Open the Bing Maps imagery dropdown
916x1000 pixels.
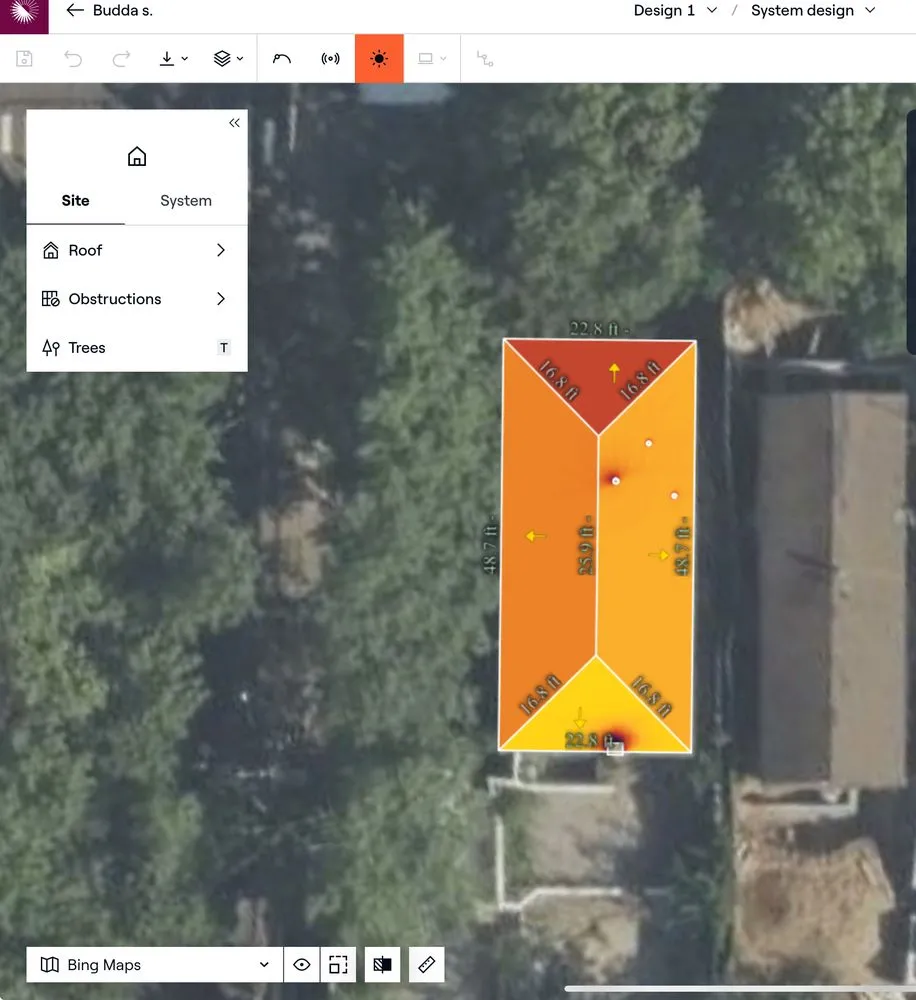point(155,965)
